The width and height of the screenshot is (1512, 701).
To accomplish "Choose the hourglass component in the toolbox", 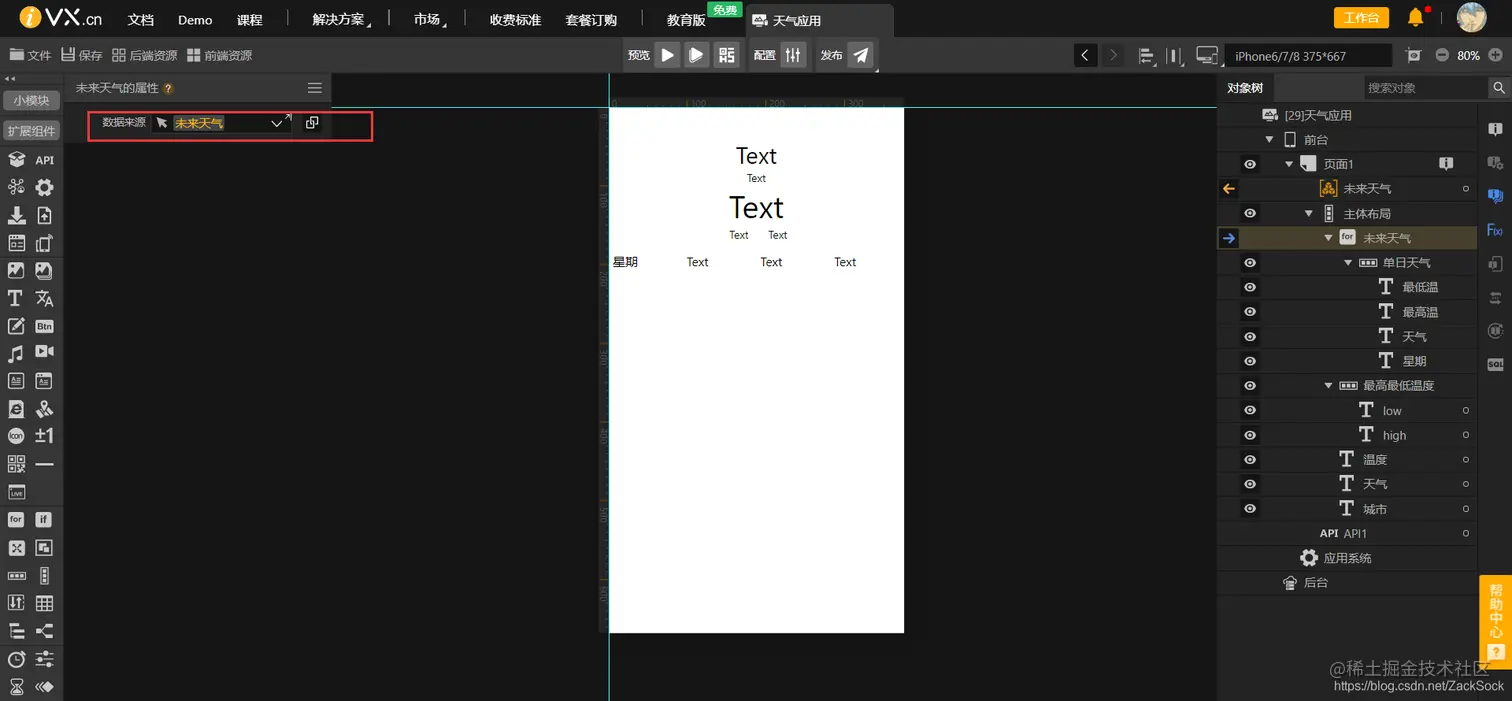I will (x=15, y=687).
